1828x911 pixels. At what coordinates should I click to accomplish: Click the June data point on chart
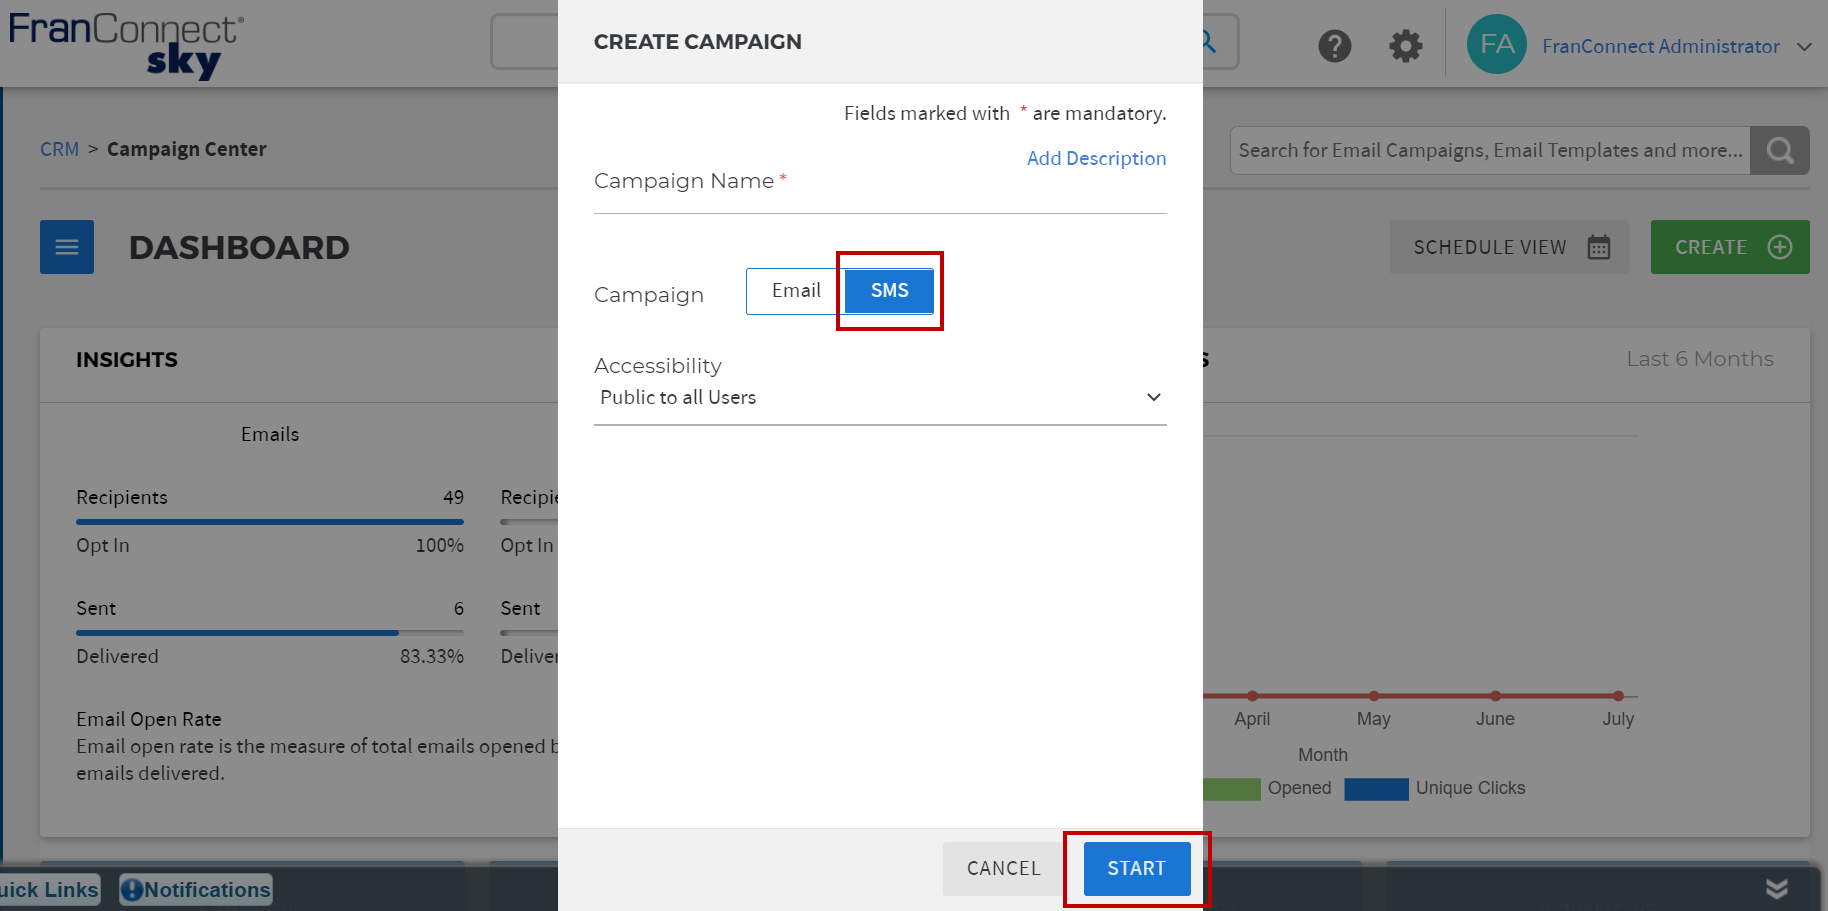coord(1495,696)
